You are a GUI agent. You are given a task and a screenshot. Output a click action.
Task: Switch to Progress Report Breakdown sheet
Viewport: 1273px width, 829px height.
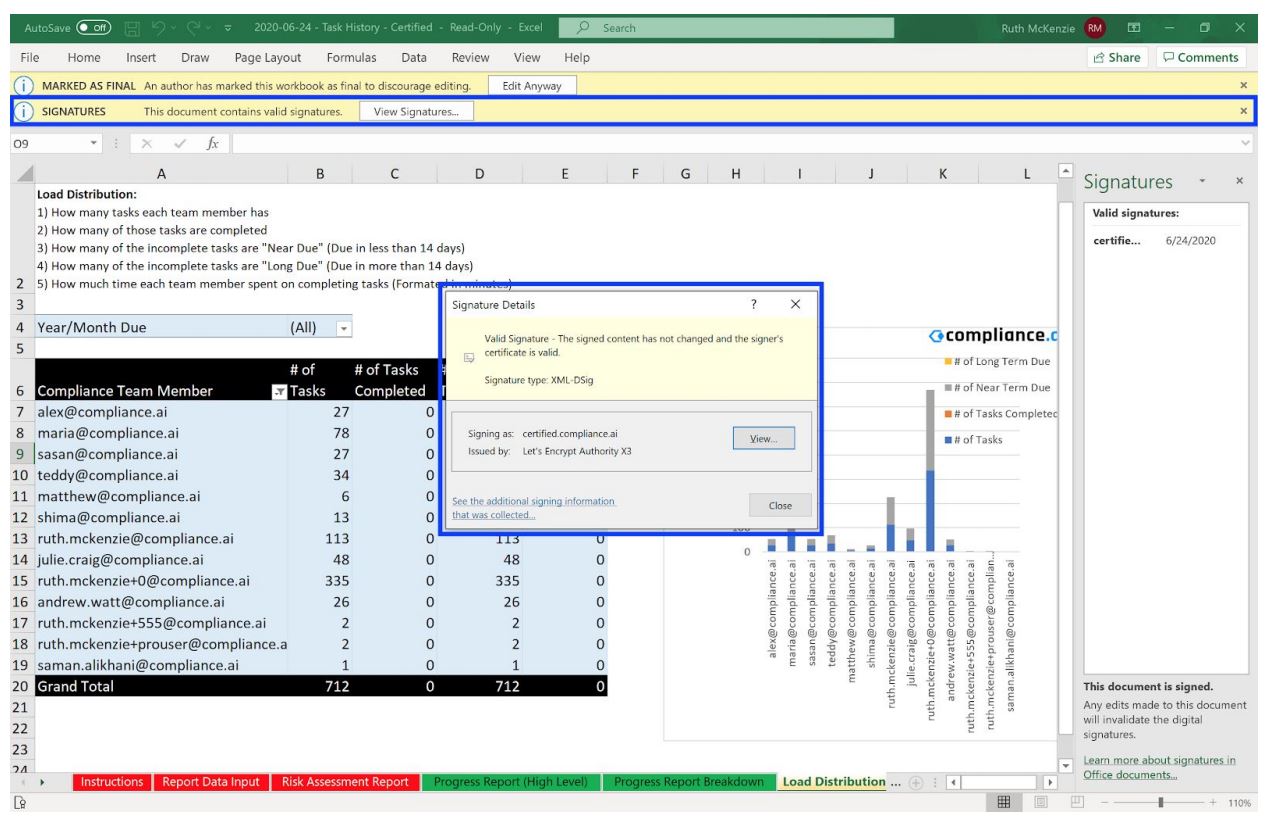(x=689, y=782)
